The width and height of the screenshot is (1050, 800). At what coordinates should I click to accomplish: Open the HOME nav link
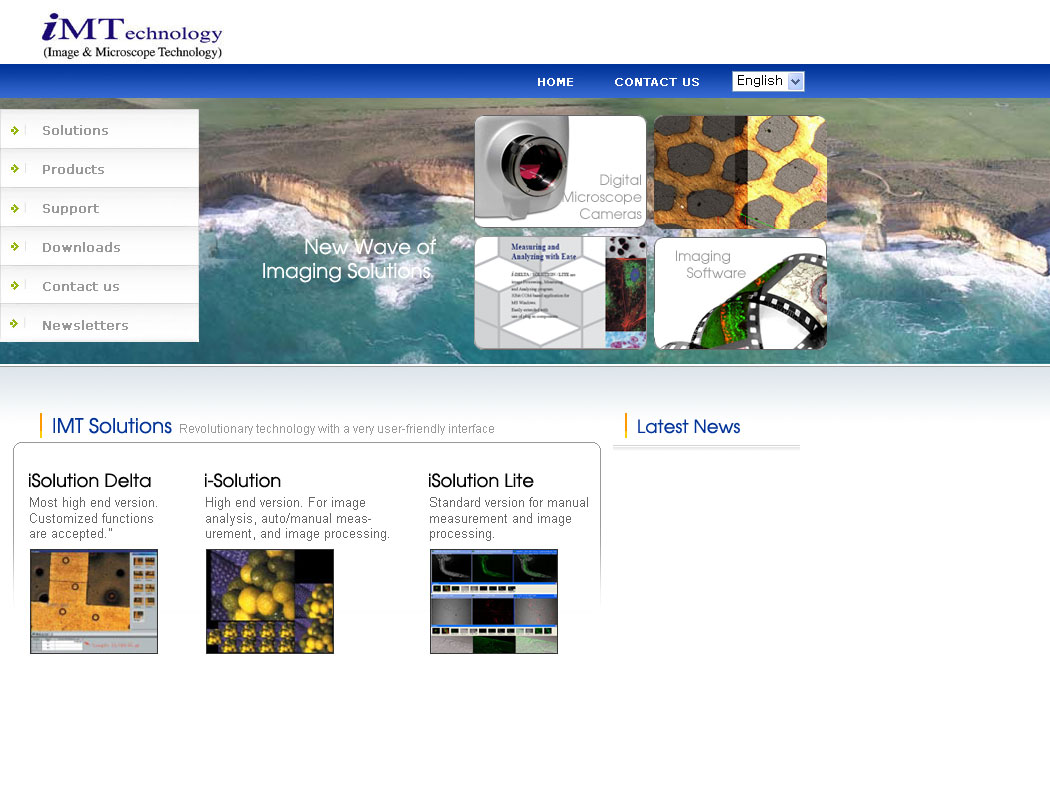coord(555,82)
